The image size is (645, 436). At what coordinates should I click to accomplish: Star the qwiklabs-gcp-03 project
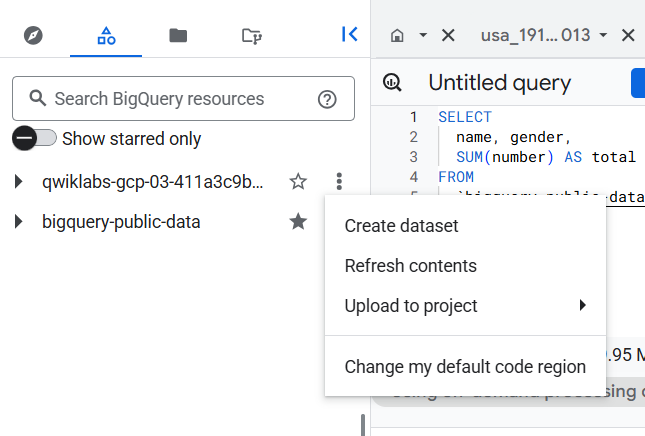(298, 181)
